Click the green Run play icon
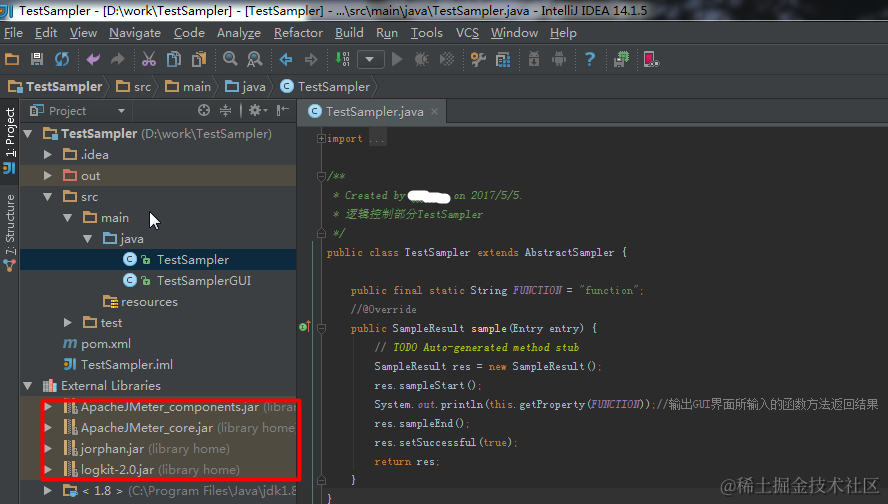Viewport: 888px width, 504px height. 397,59
